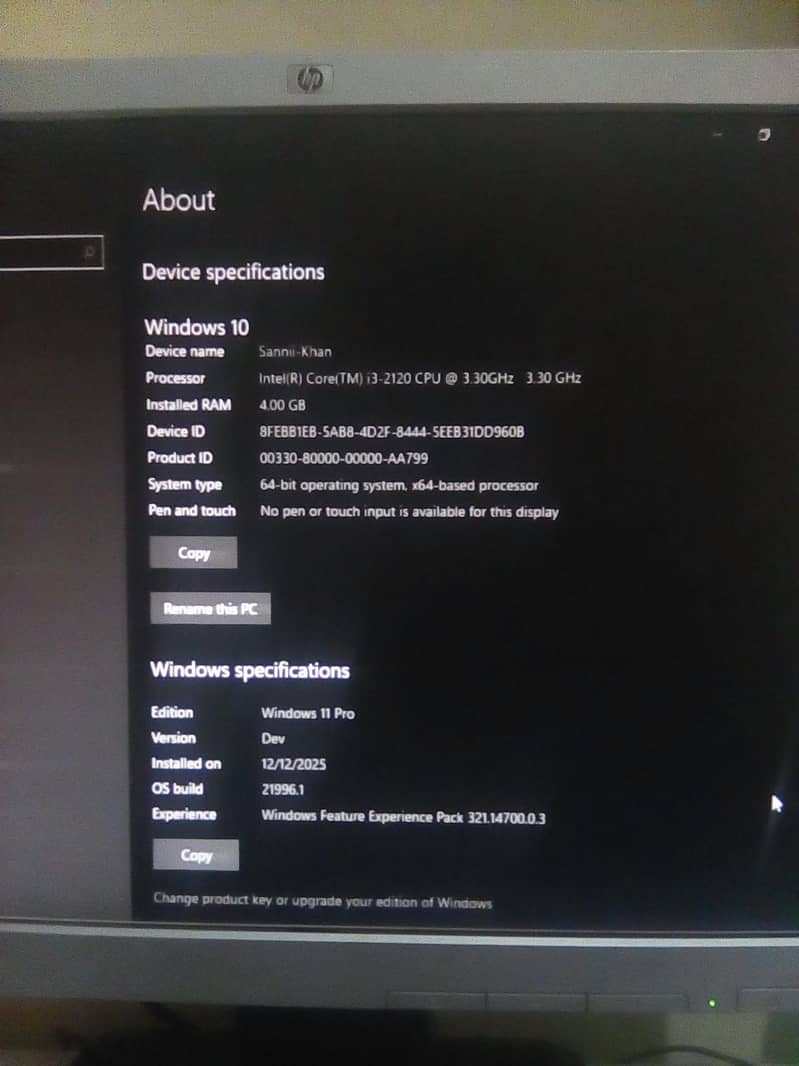
Task: Click the 64-bit operating system text
Action: (399, 485)
